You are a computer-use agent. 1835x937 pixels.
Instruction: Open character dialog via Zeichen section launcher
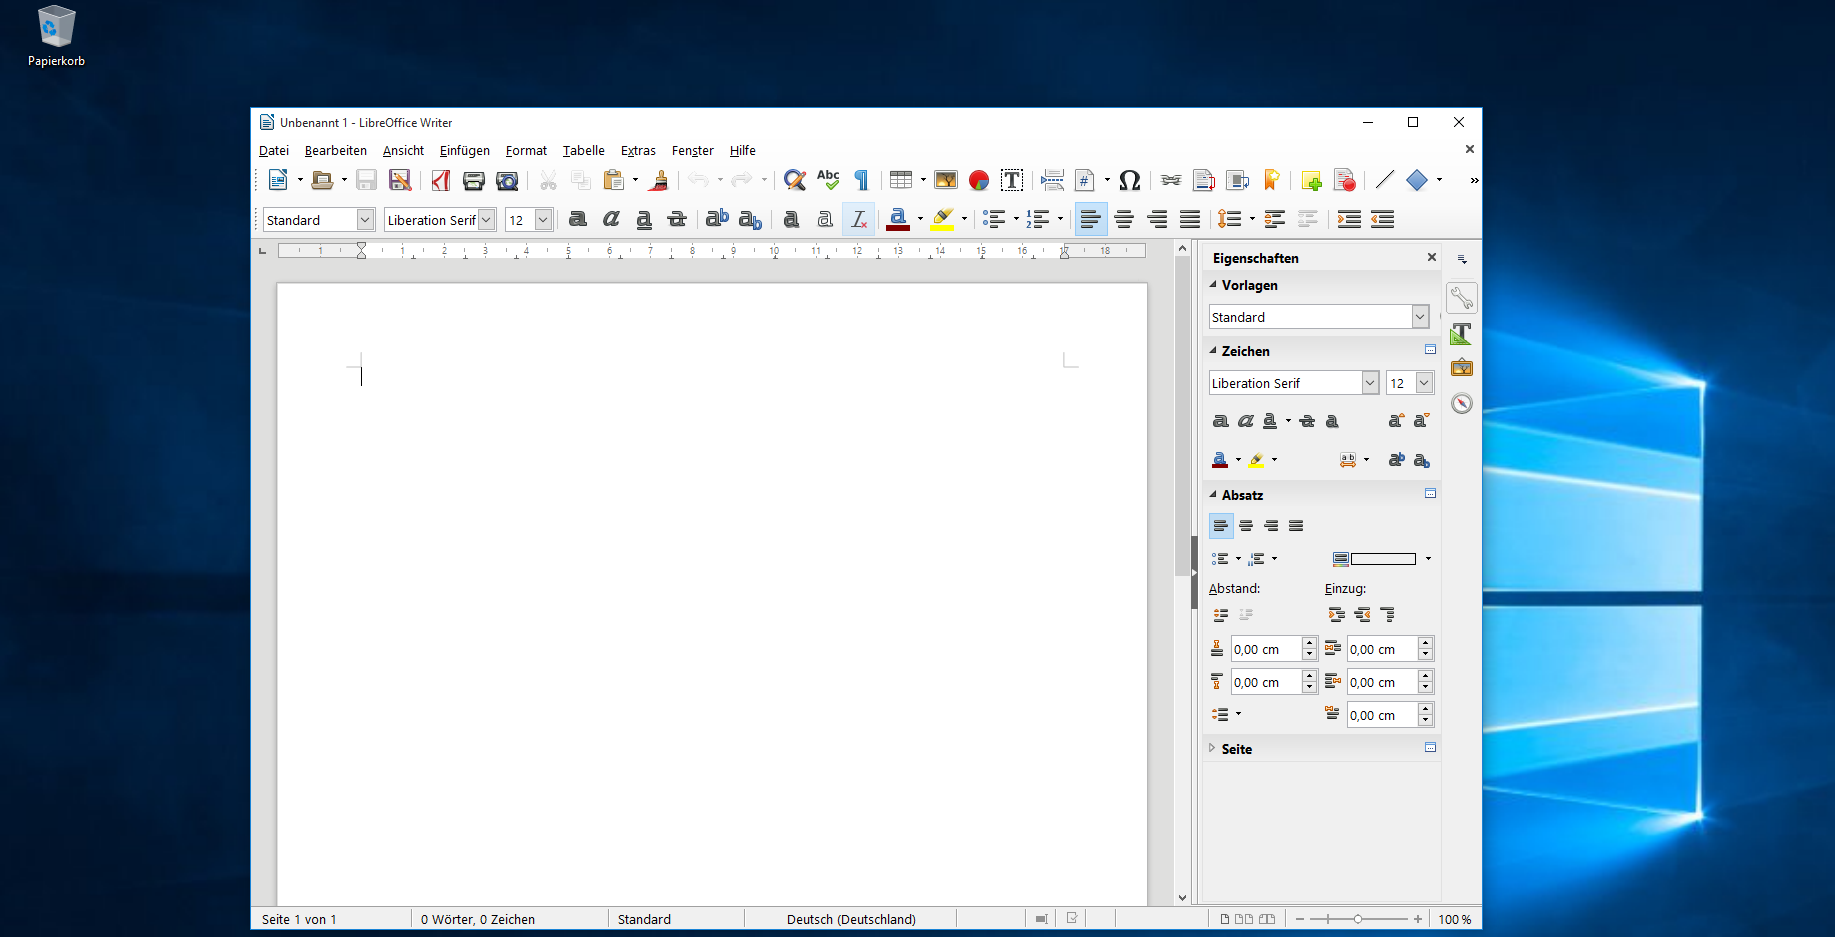(x=1430, y=349)
